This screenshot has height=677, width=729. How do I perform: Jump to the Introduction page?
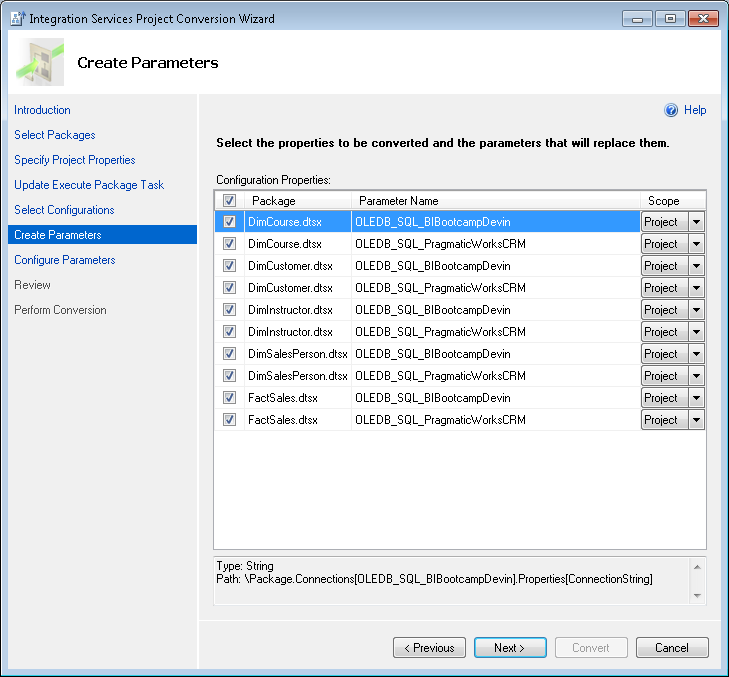[42, 110]
